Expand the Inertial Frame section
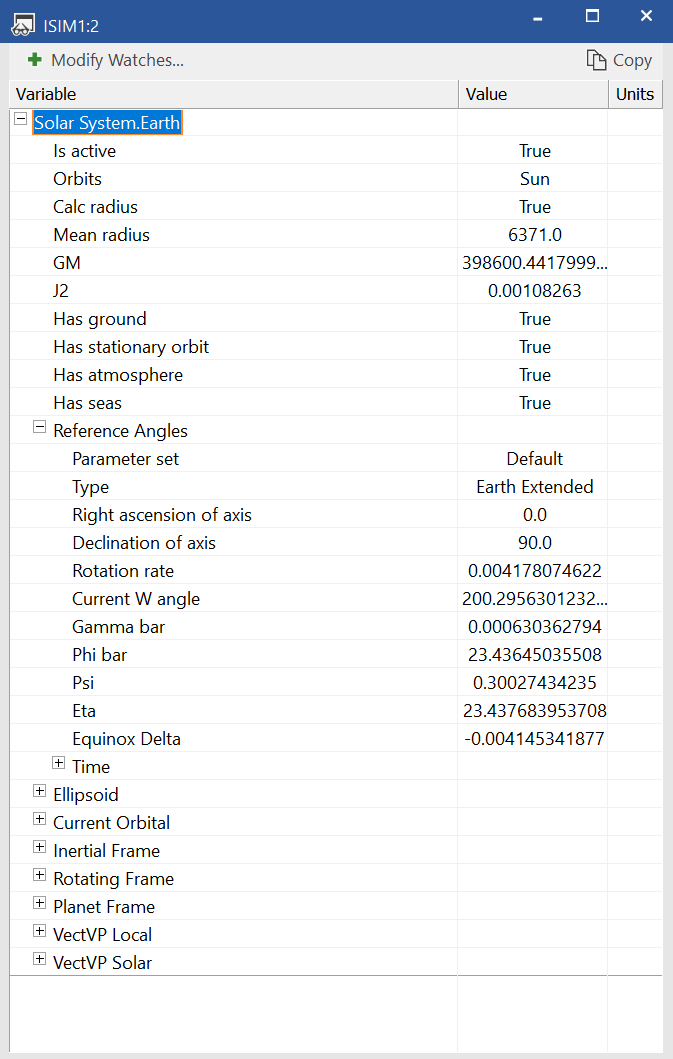The height and width of the screenshot is (1059, 673). click(x=40, y=847)
